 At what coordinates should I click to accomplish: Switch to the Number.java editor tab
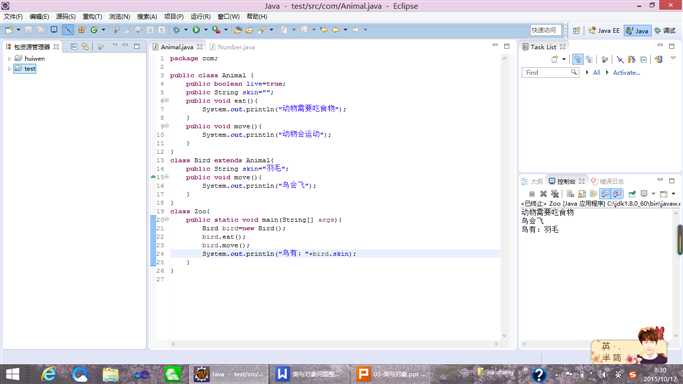point(233,47)
